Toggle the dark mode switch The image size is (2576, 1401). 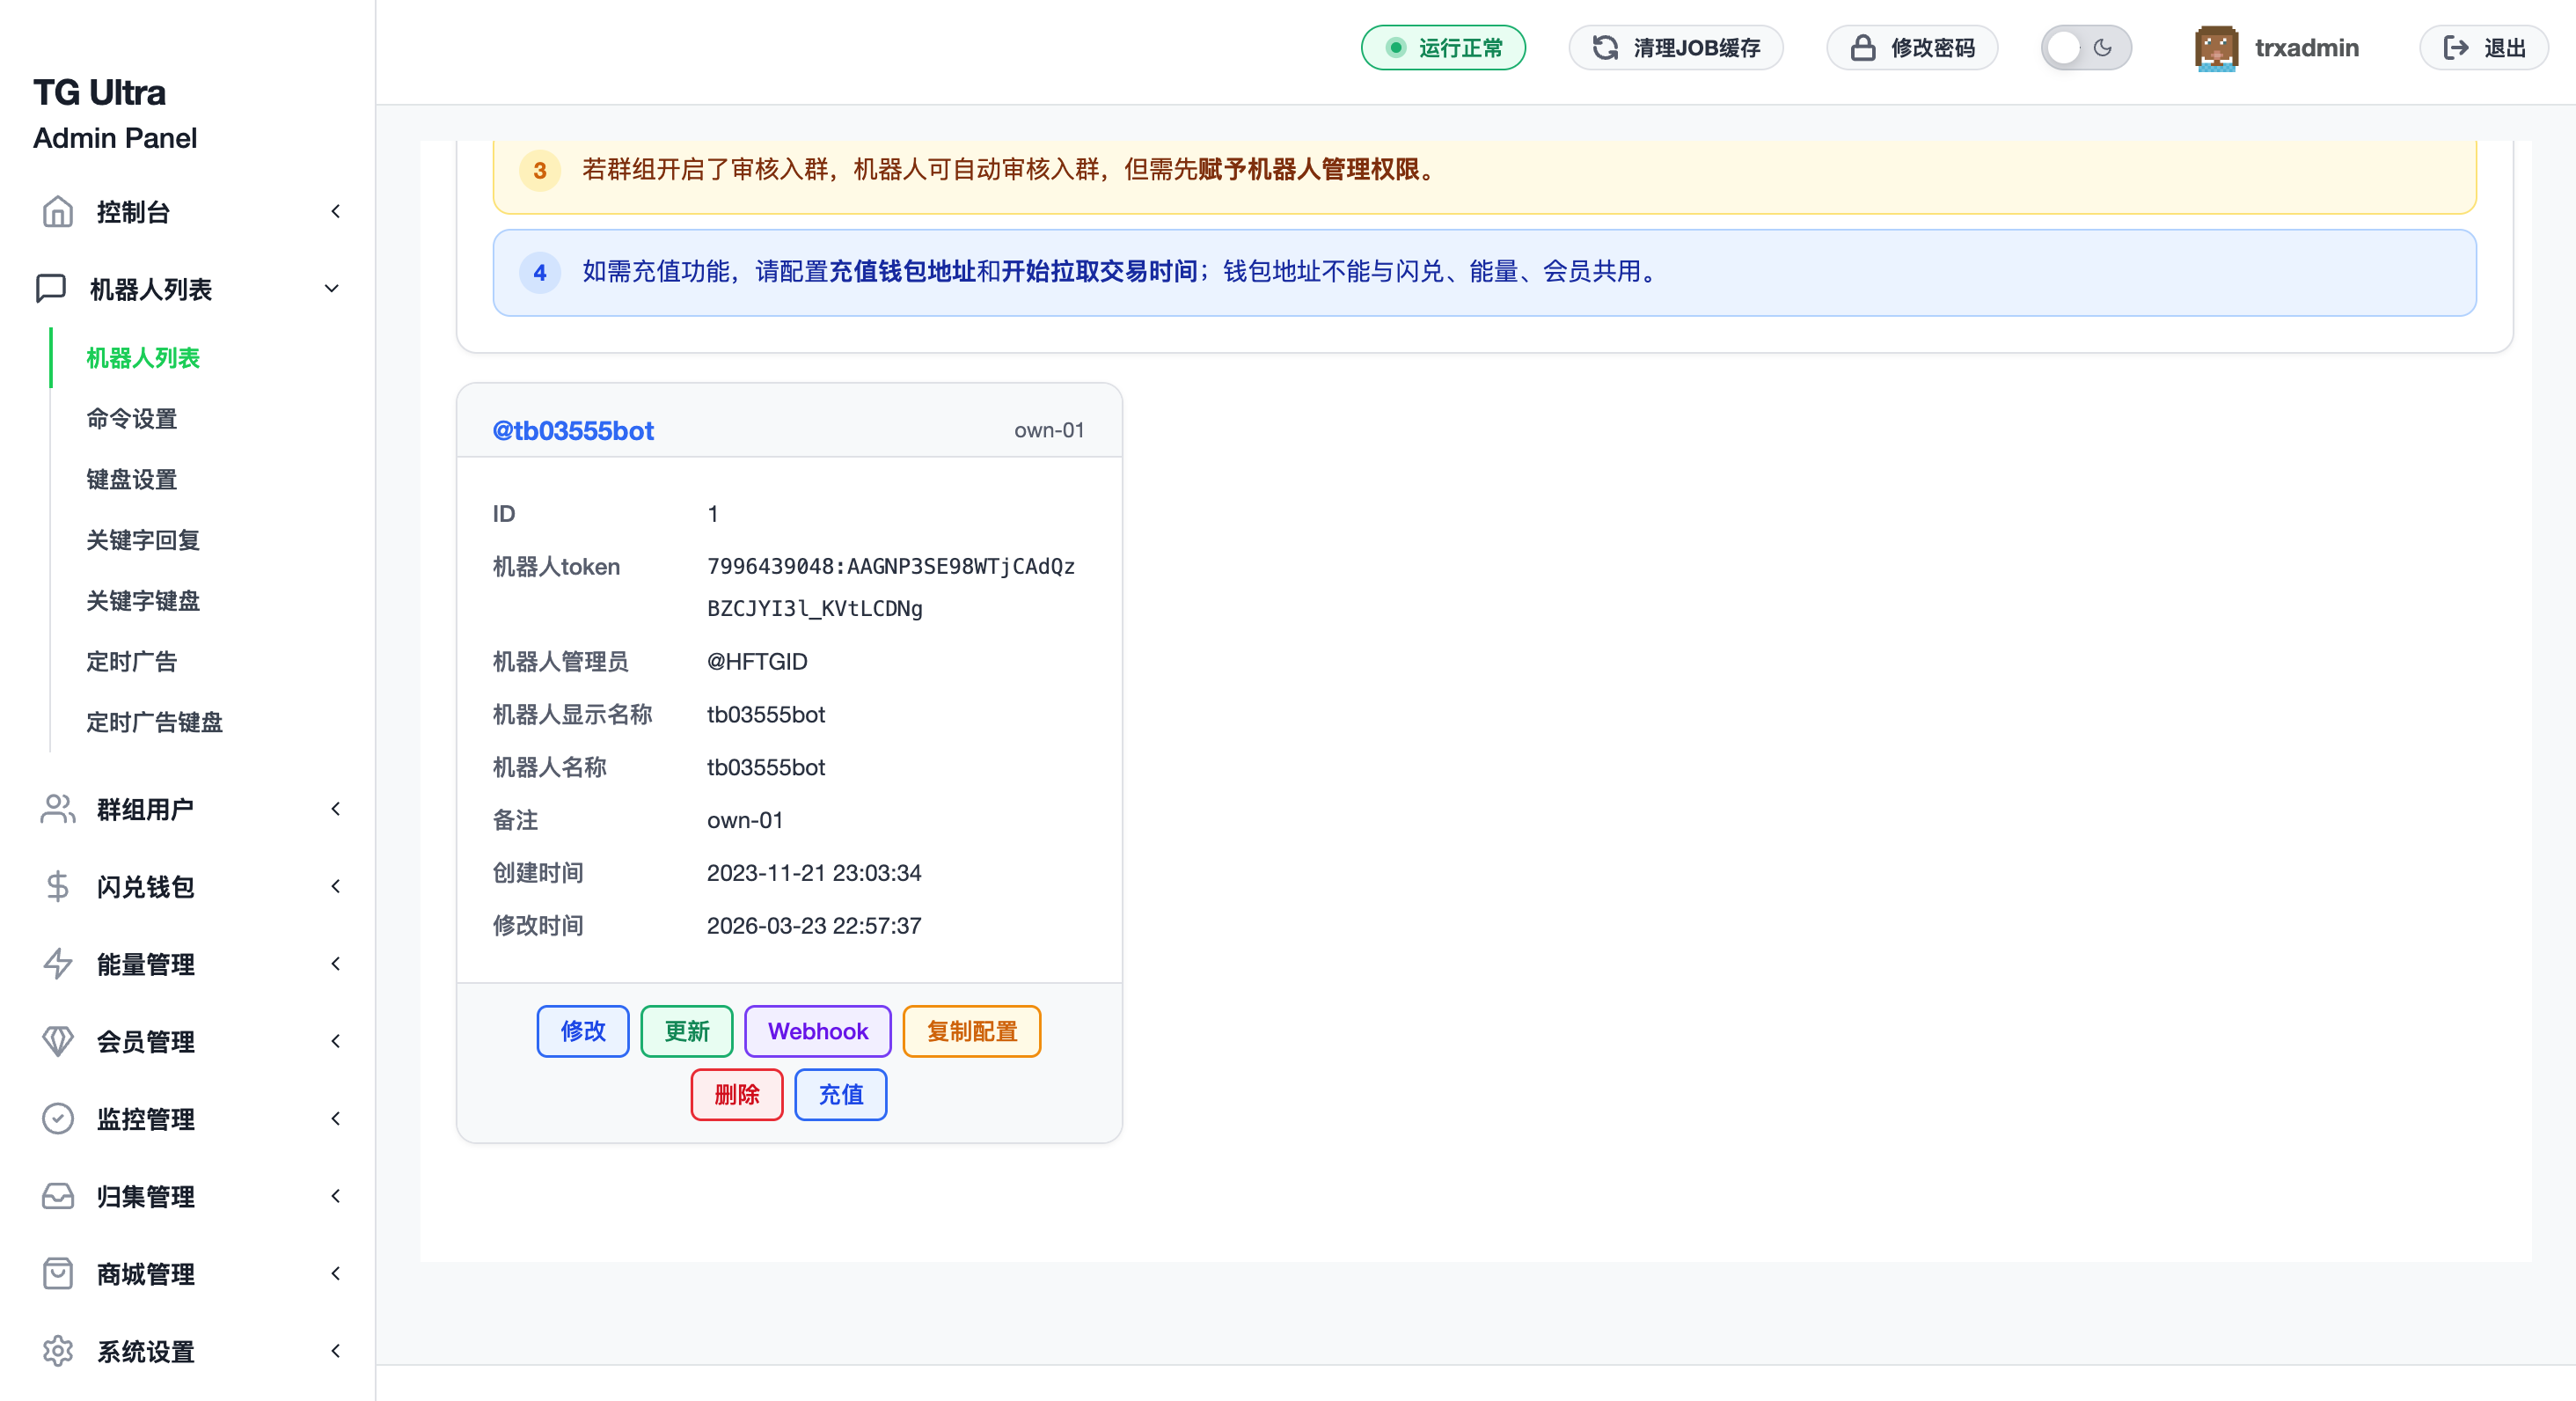[x=2086, y=47]
